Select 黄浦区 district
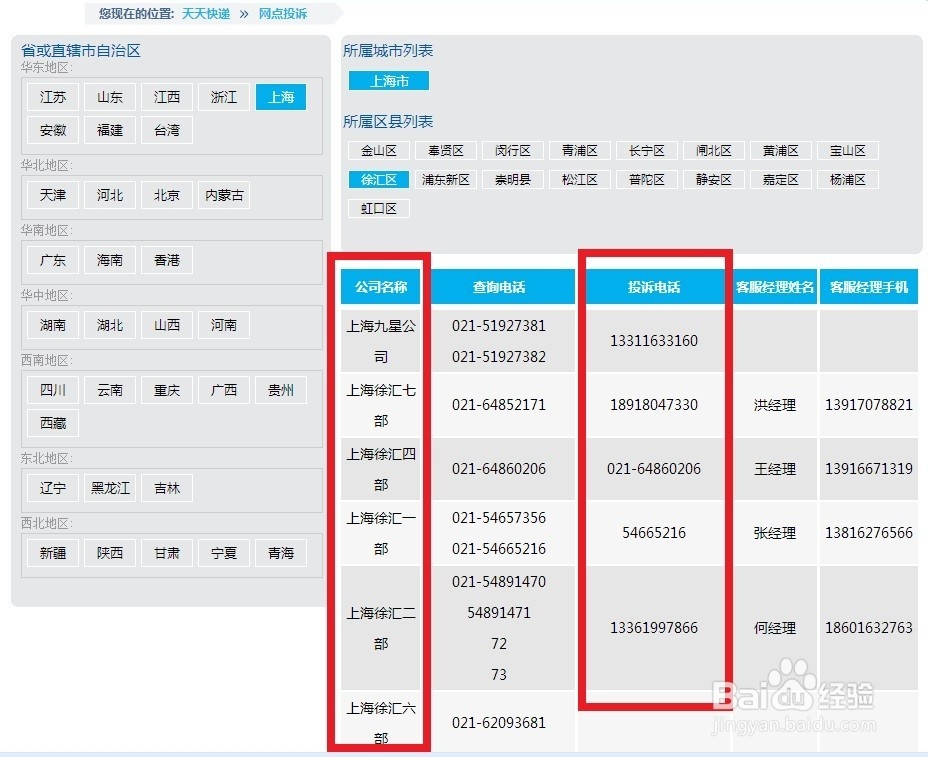928x757 pixels. click(x=781, y=150)
